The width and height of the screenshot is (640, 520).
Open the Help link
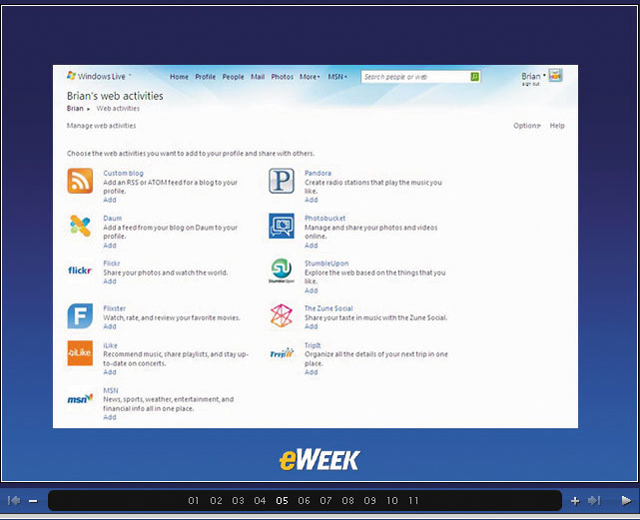coord(557,126)
